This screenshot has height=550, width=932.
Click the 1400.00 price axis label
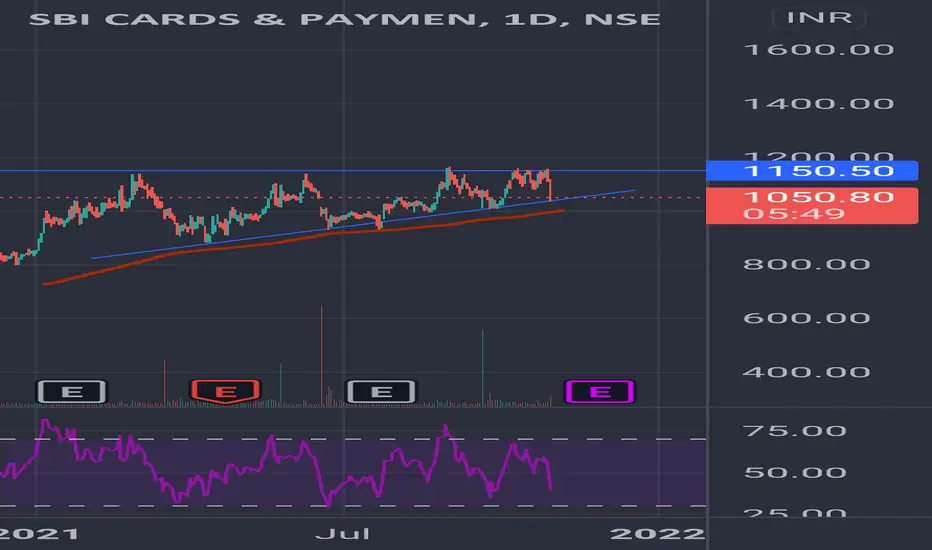pyautogui.click(x=818, y=103)
